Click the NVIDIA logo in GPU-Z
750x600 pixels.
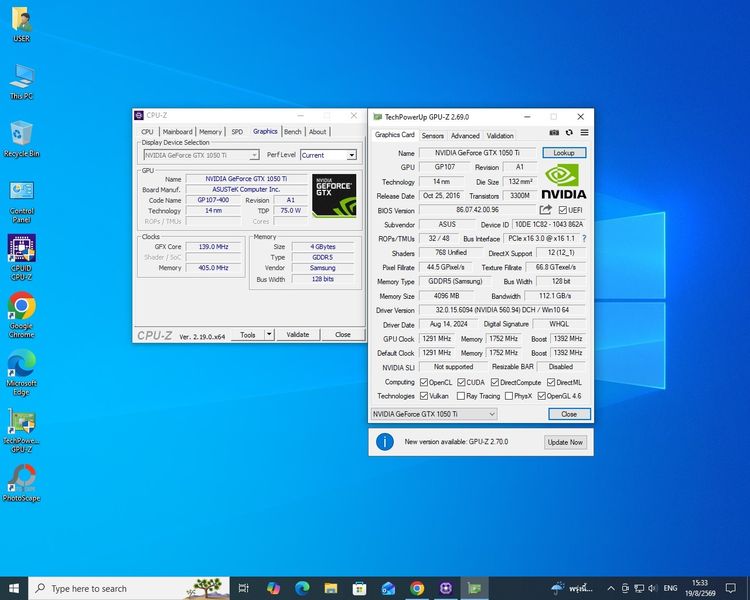pos(563,181)
